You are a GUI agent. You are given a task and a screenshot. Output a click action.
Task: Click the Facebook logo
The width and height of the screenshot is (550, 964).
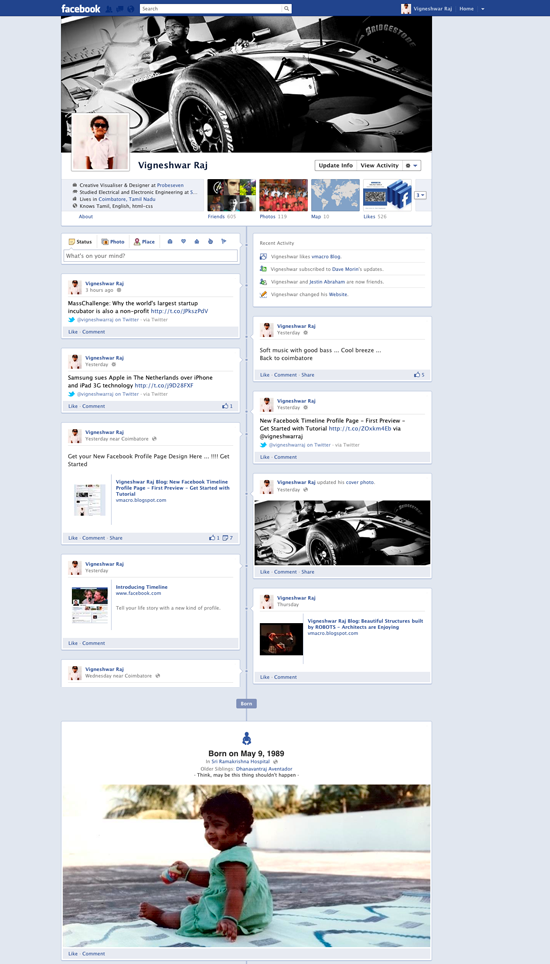[81, 9]
